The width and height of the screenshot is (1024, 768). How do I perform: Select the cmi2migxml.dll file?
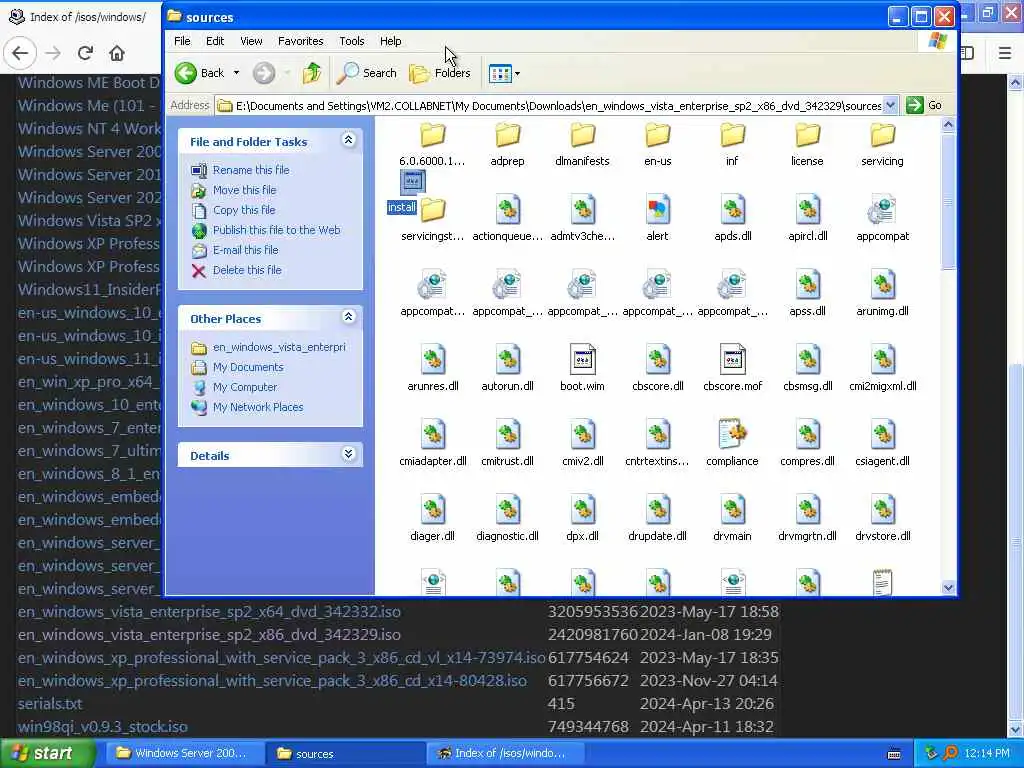coord(882,369)
